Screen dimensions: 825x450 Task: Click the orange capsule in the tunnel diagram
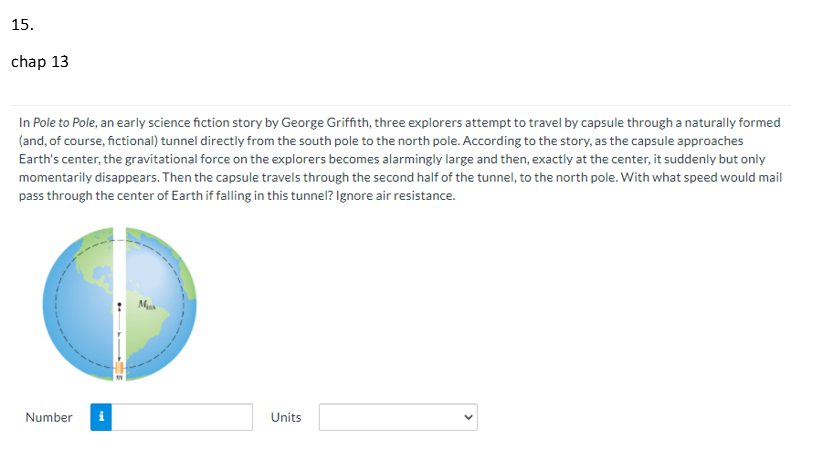(x=120, y=367)
